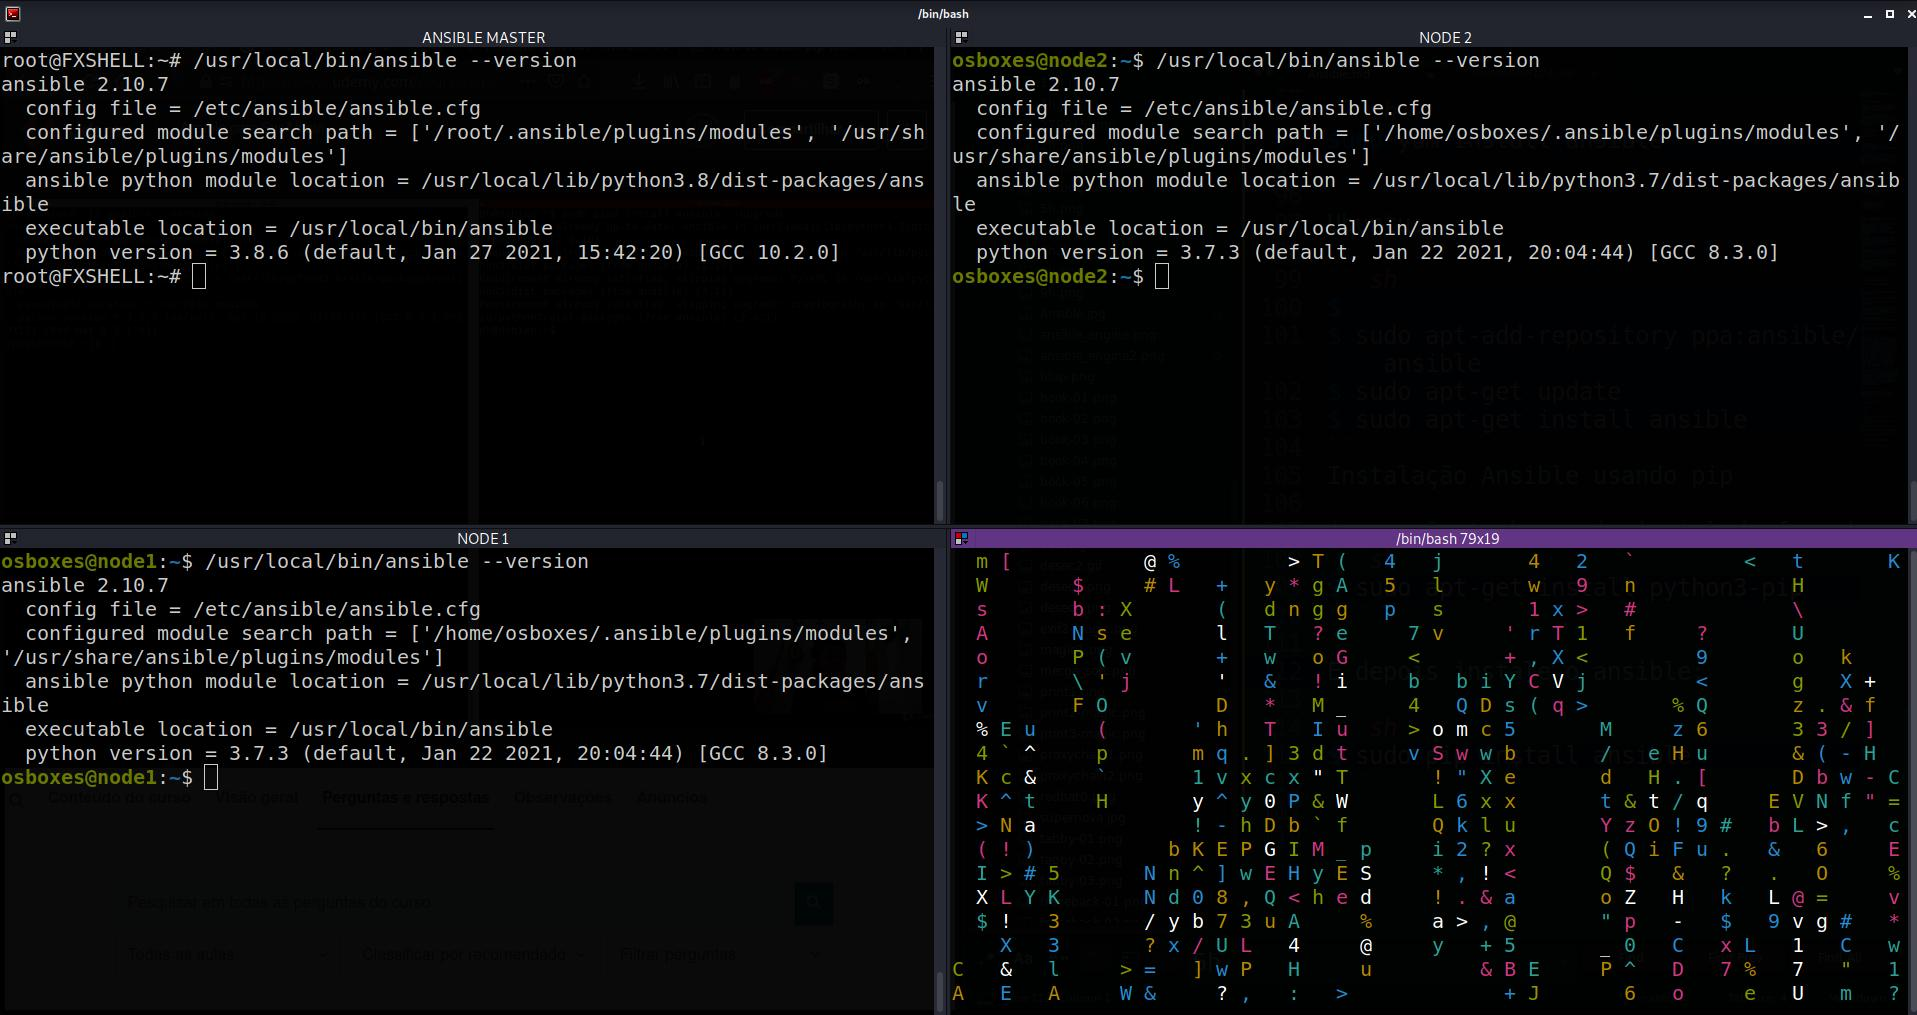Click the NODE 1 pane scrollbar handle
This screenshot has width=1917, height=1015.
939,991
